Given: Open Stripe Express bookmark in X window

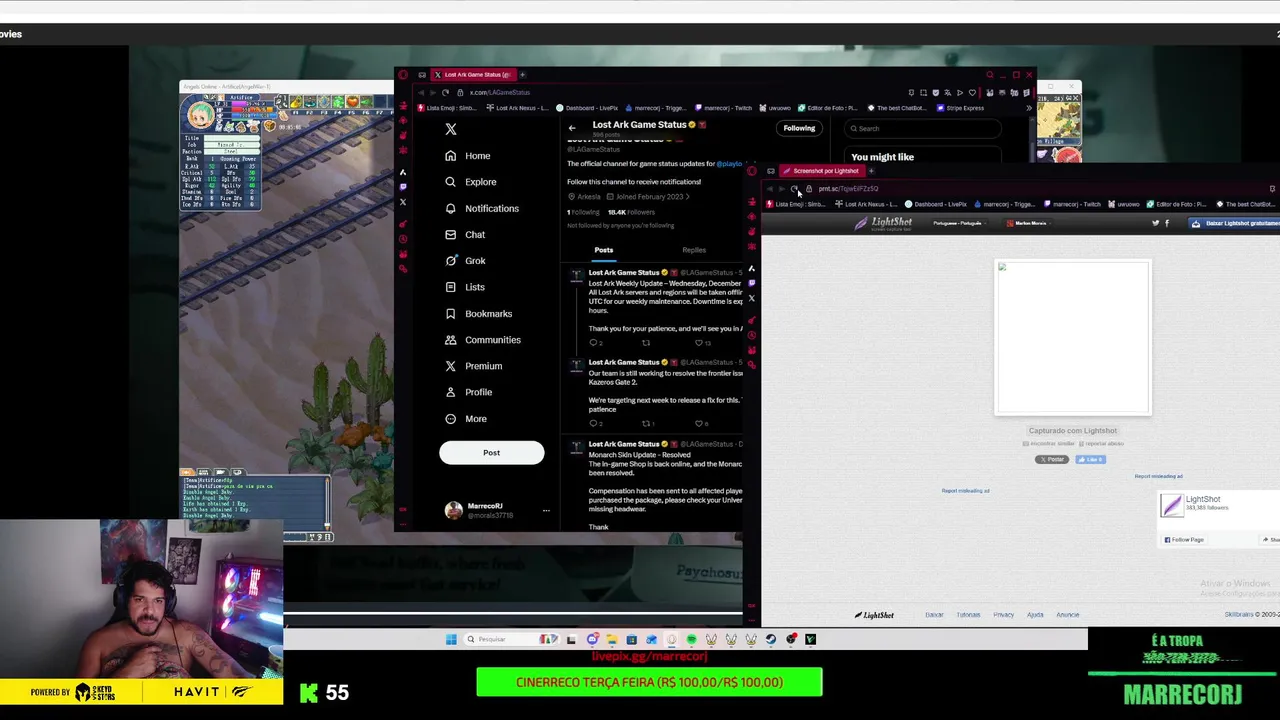Looking at the screenshot, I should [x=959, y=108].
